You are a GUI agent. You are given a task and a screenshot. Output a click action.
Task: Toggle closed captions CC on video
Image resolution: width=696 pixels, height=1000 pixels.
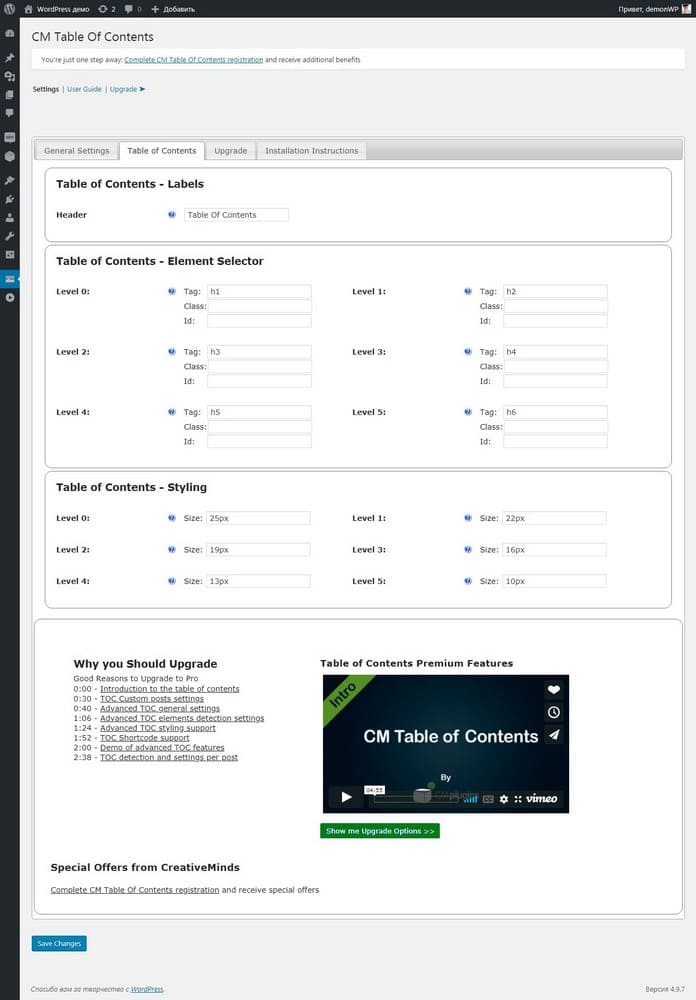488,799
